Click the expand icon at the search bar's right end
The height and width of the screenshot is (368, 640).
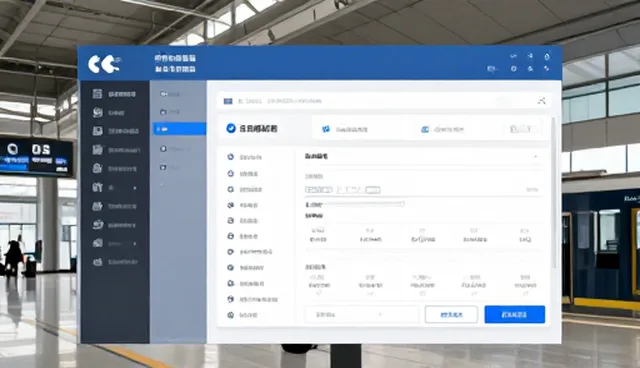tap(542, 101)
